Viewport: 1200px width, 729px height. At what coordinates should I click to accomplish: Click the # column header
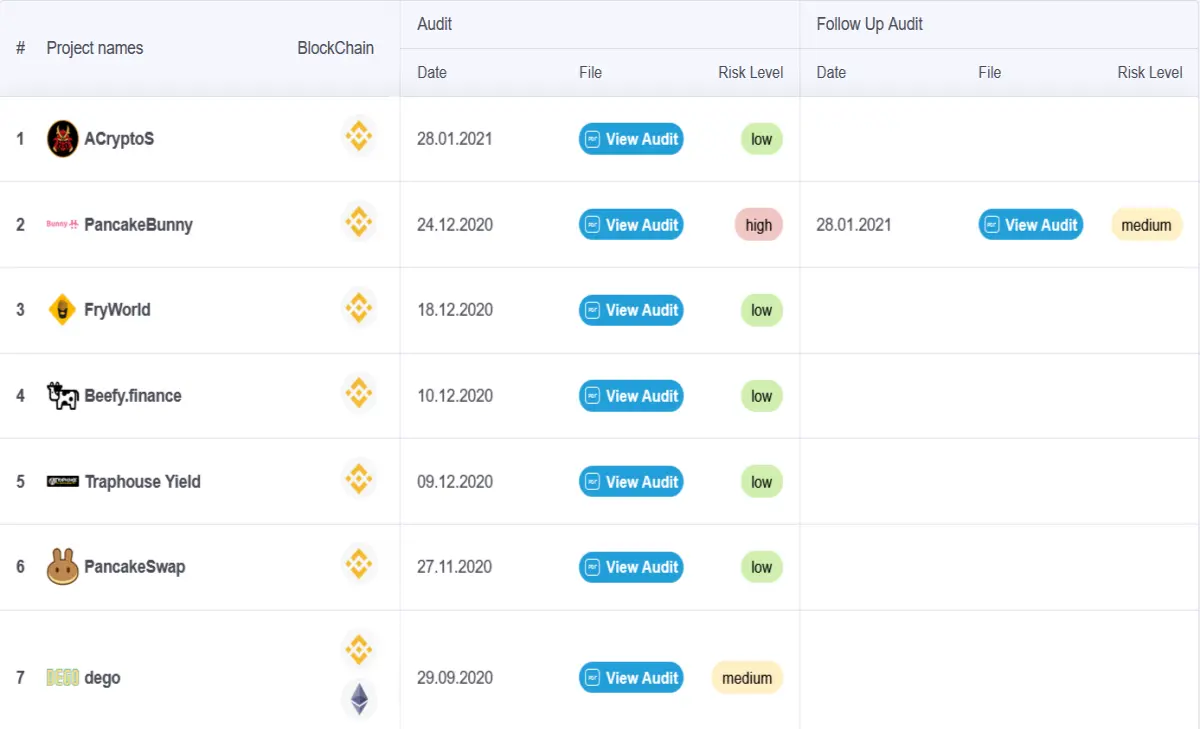[x=20, y=48]
